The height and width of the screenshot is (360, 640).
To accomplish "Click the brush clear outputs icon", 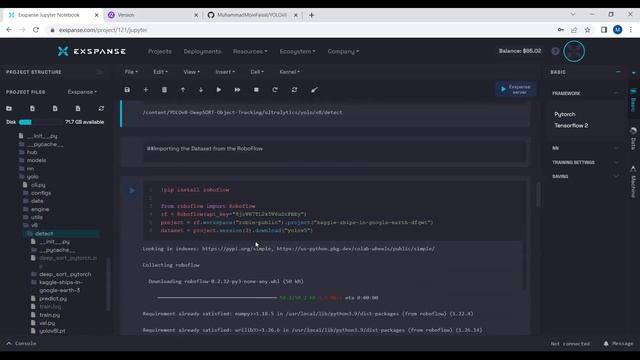I will point(314,90).
